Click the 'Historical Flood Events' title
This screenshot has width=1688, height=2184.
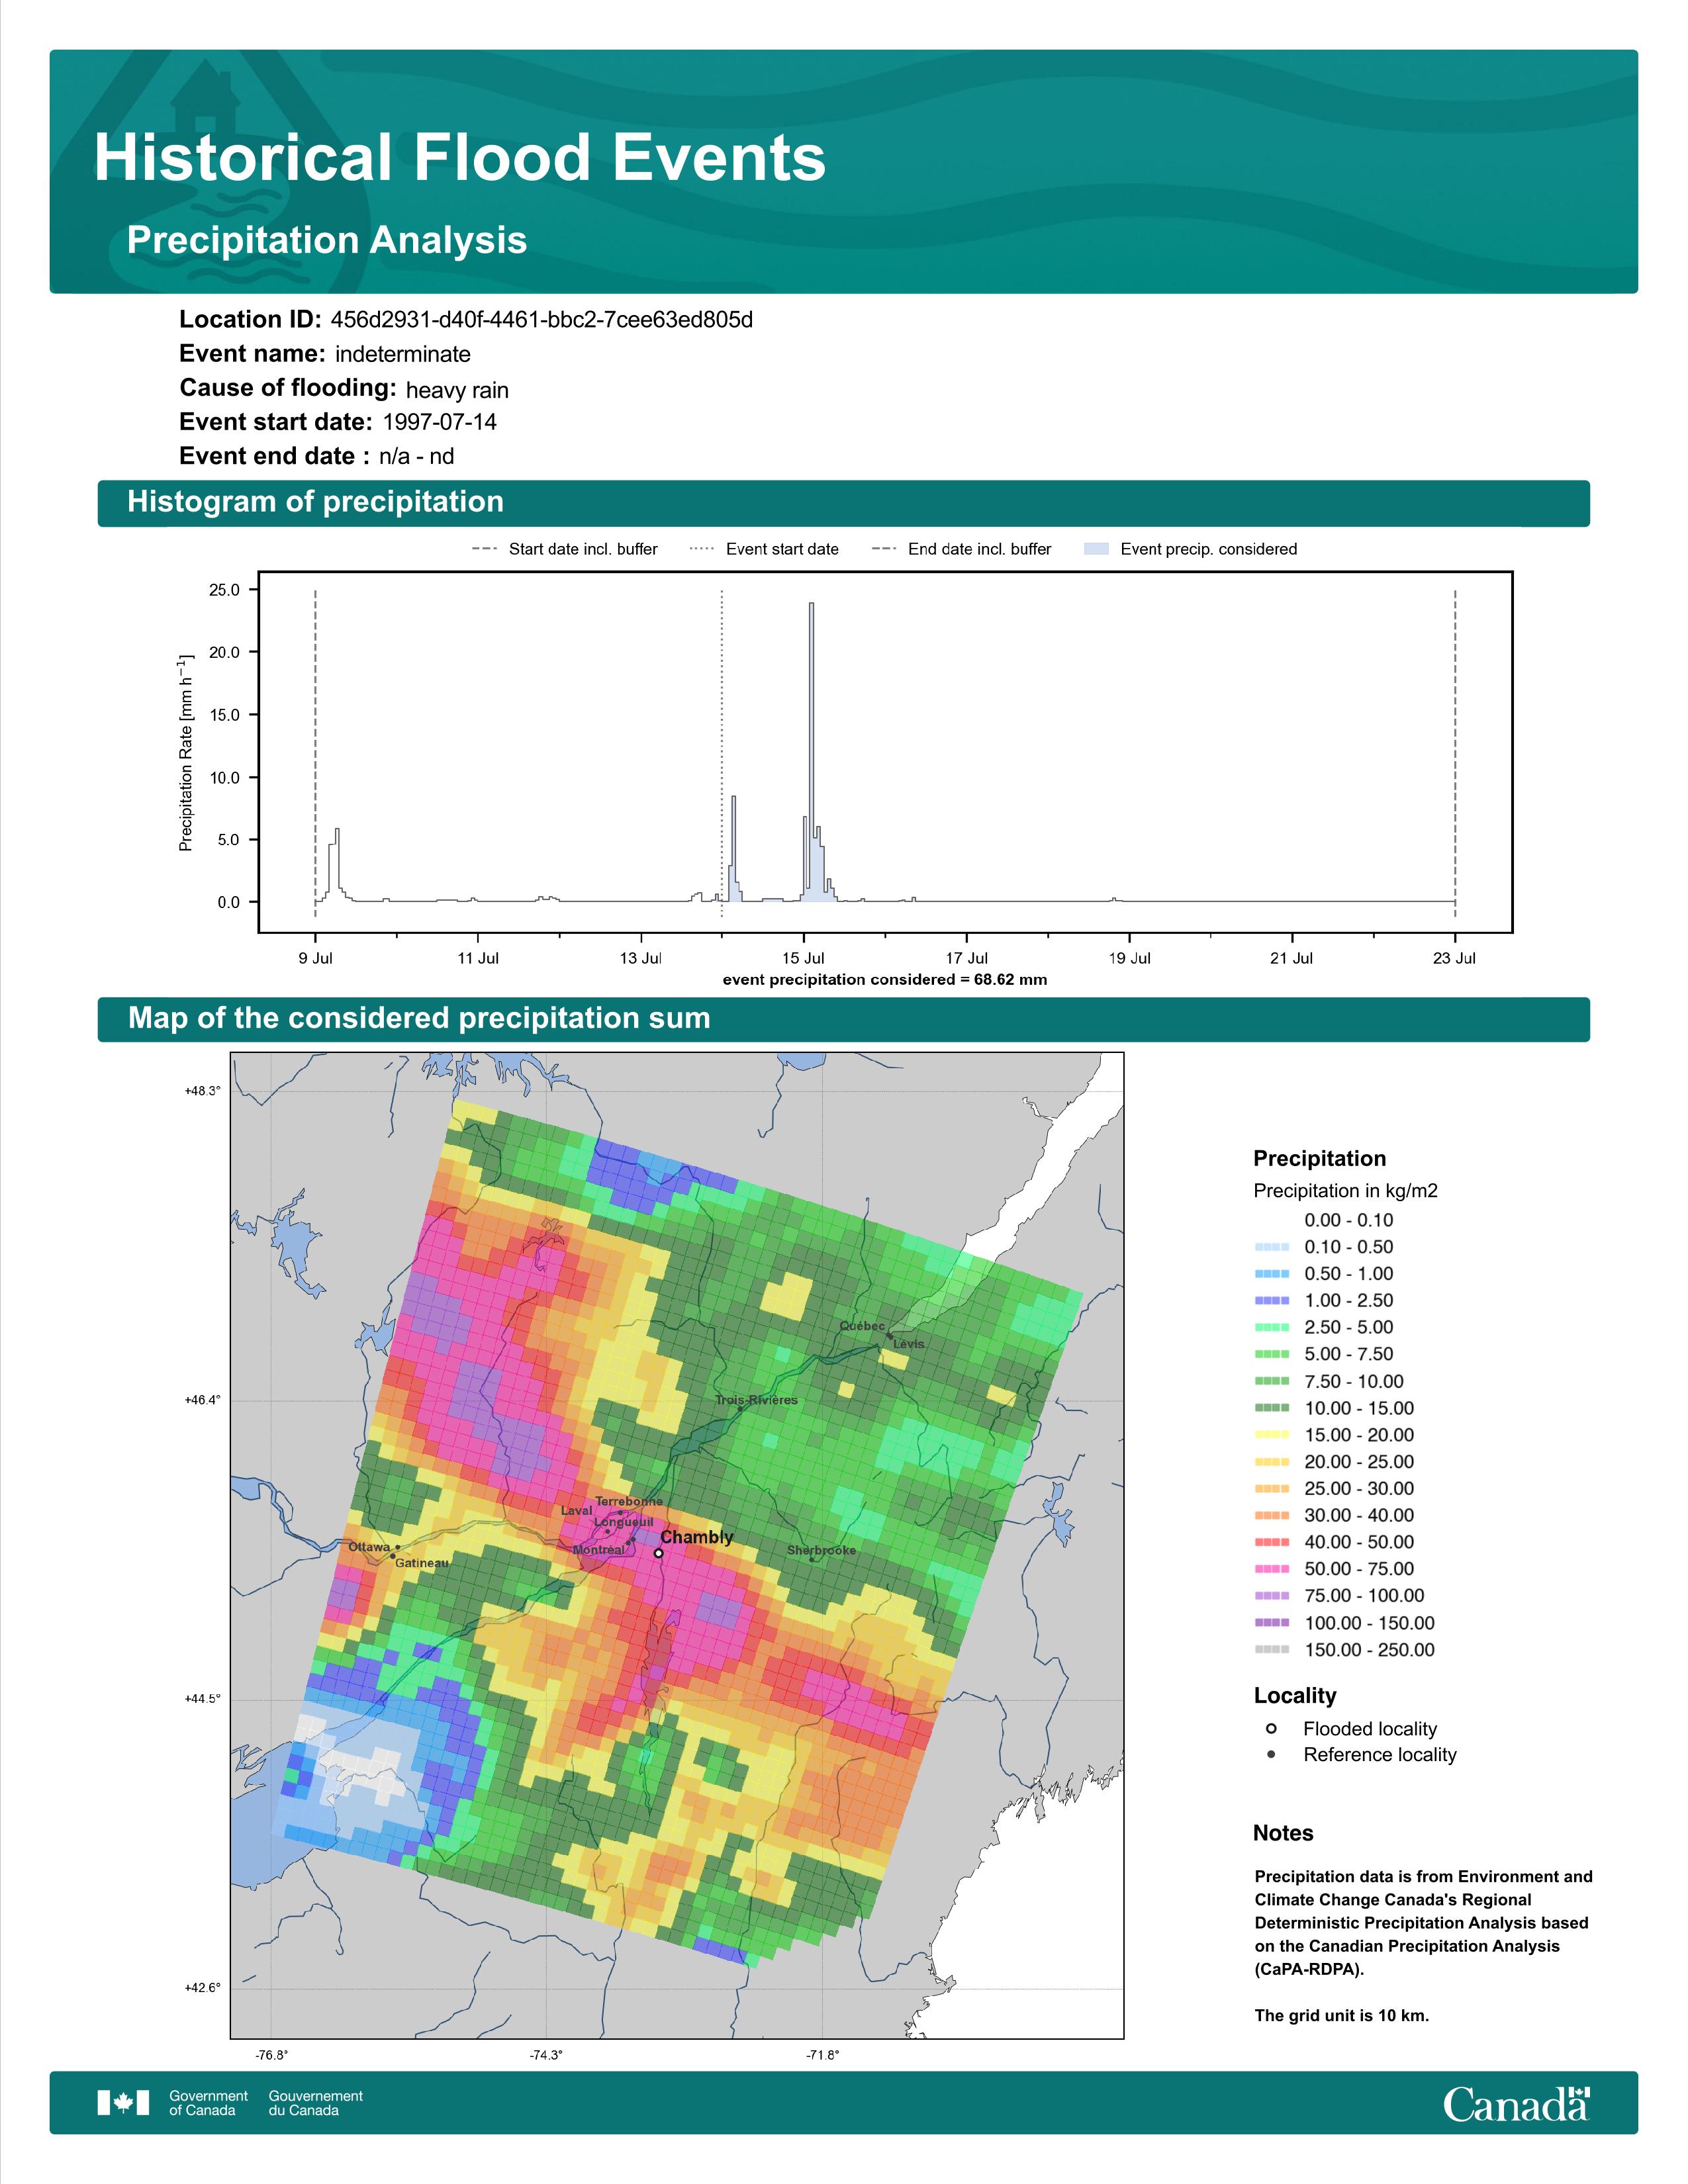[x=460, y=158]
